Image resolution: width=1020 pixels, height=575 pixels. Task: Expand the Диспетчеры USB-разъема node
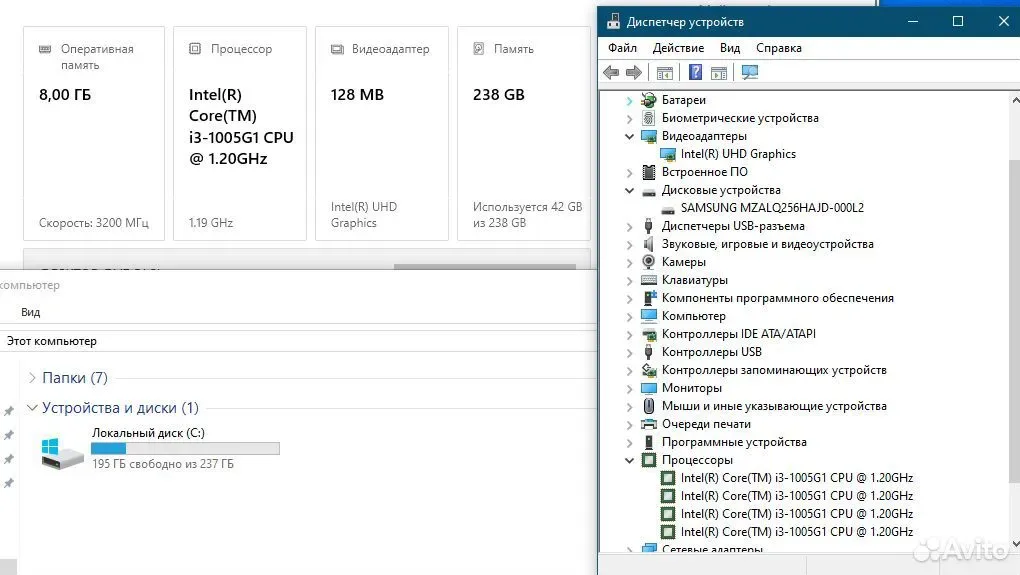click(x=629, y=227)
